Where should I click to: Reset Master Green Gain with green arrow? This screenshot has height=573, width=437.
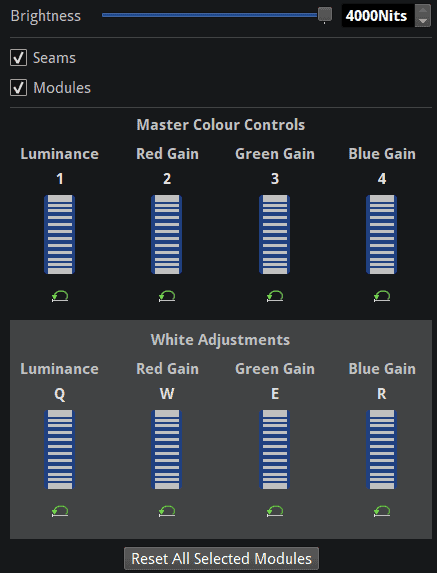click(275, 296)
